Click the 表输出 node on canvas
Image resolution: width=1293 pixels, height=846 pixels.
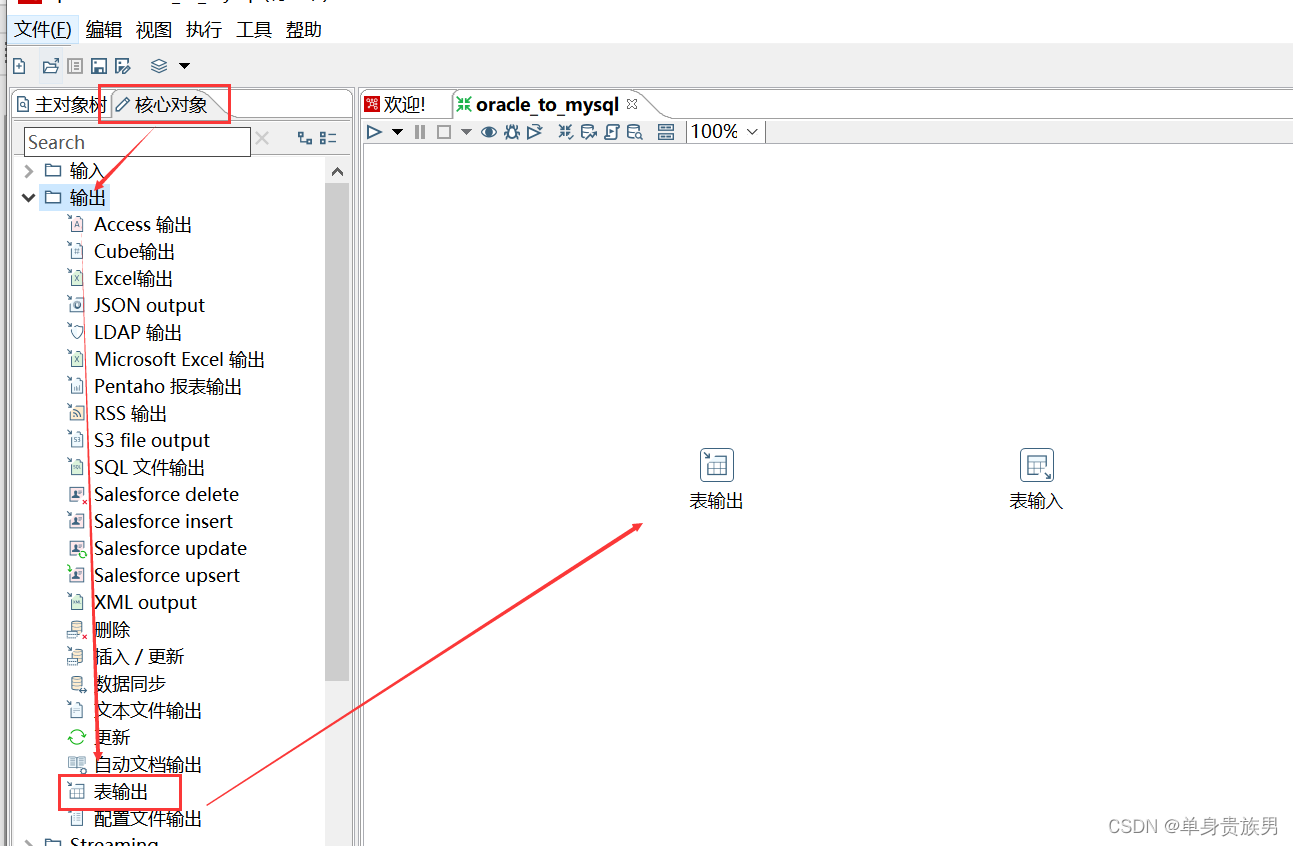click(x=716, y=466)
